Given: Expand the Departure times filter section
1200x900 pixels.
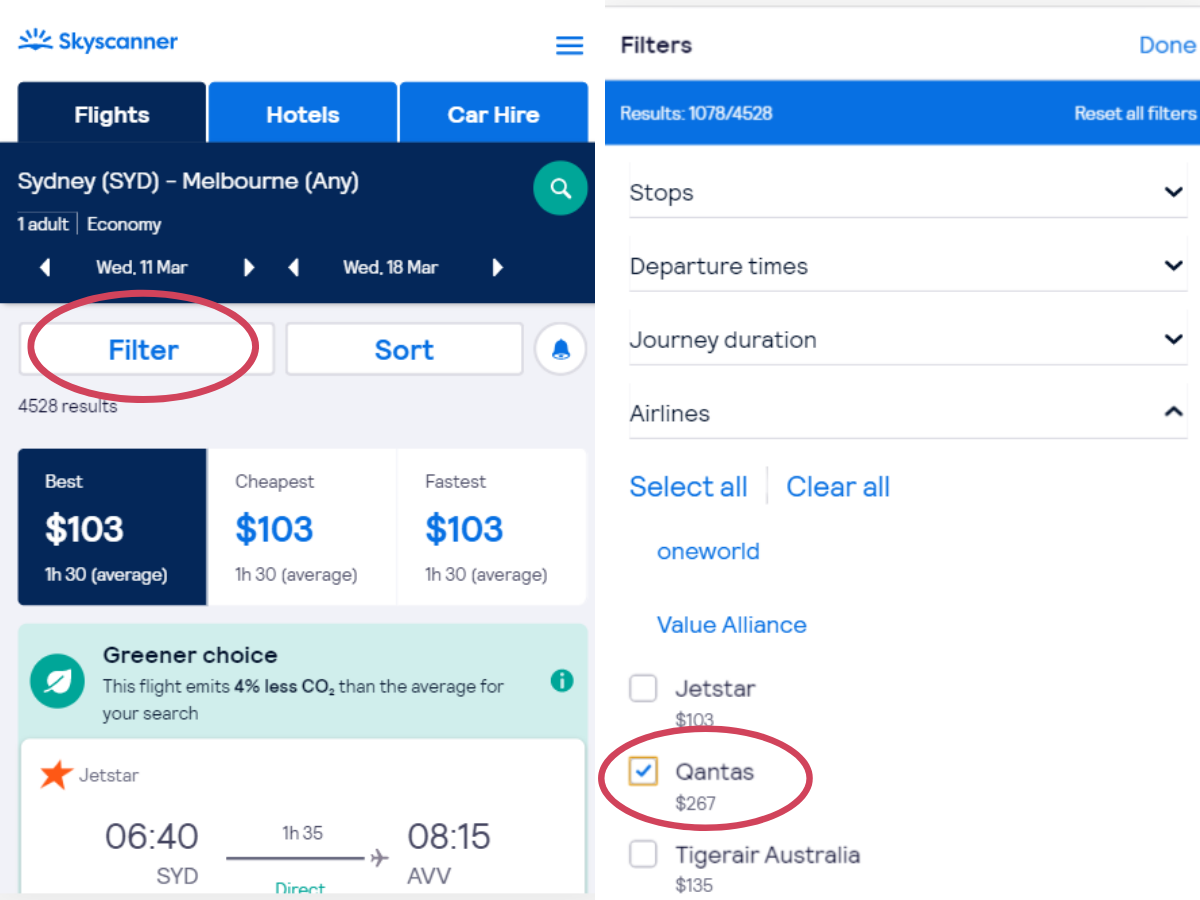Looking at the screenshot, I should point(908,266).
